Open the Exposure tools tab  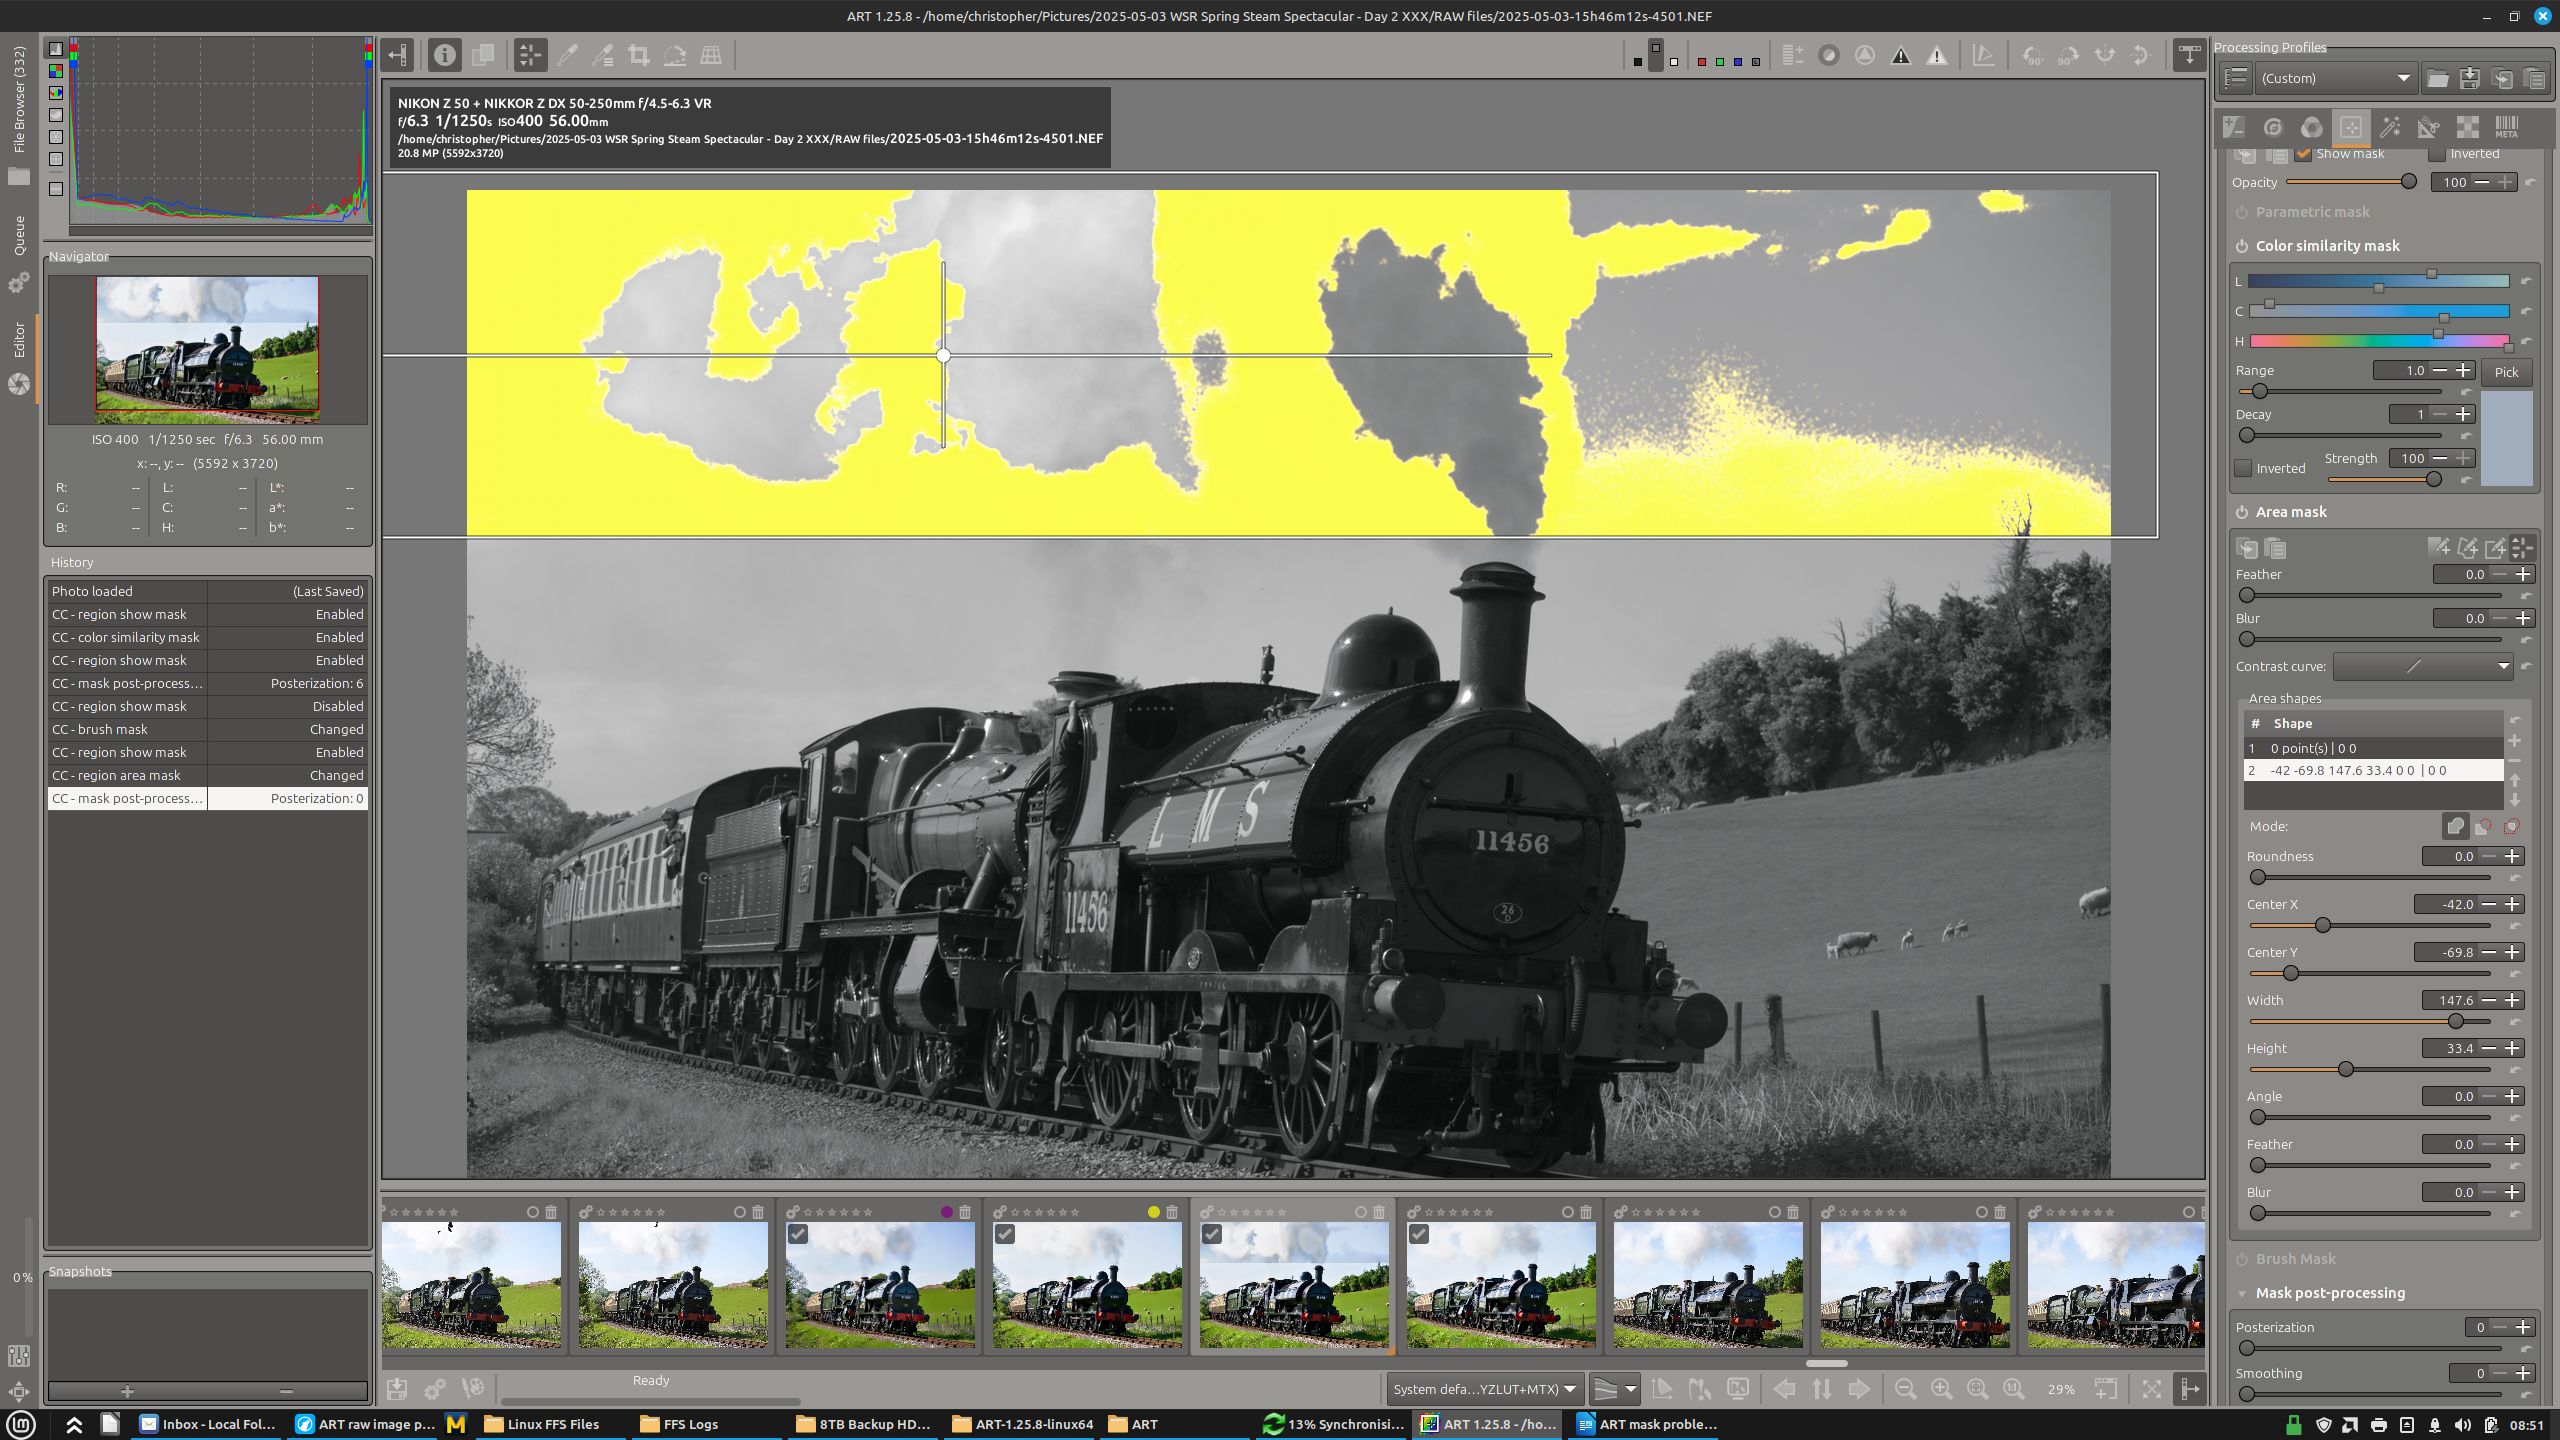pyautogui.click(x=2234, y=127)
